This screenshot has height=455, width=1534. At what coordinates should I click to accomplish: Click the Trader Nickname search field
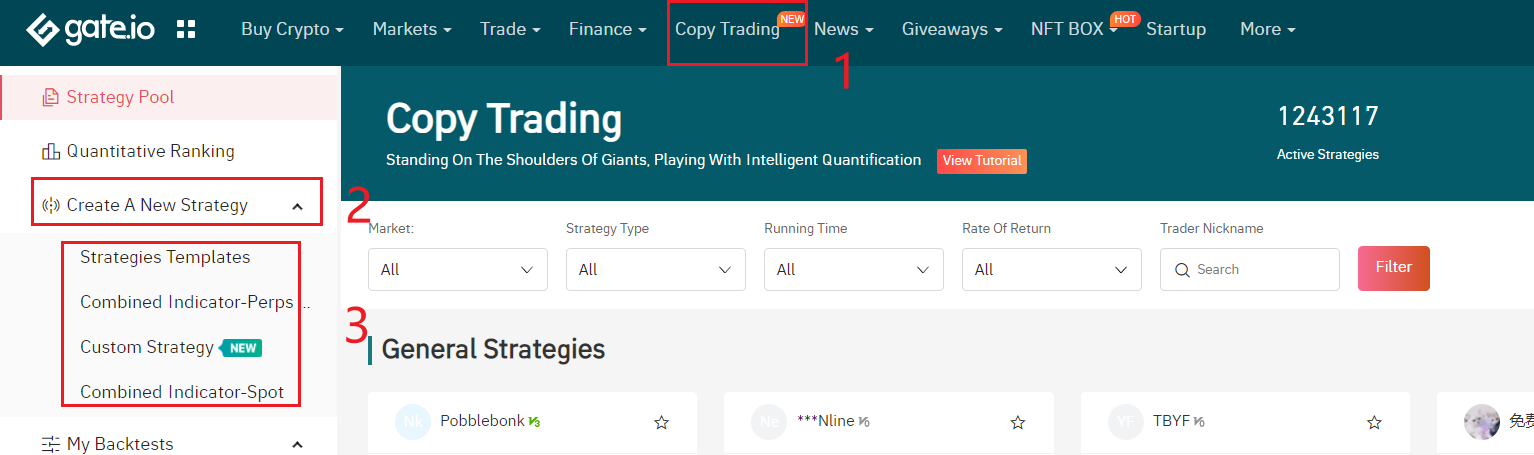pyautogui.click(x=1260, y=270)
